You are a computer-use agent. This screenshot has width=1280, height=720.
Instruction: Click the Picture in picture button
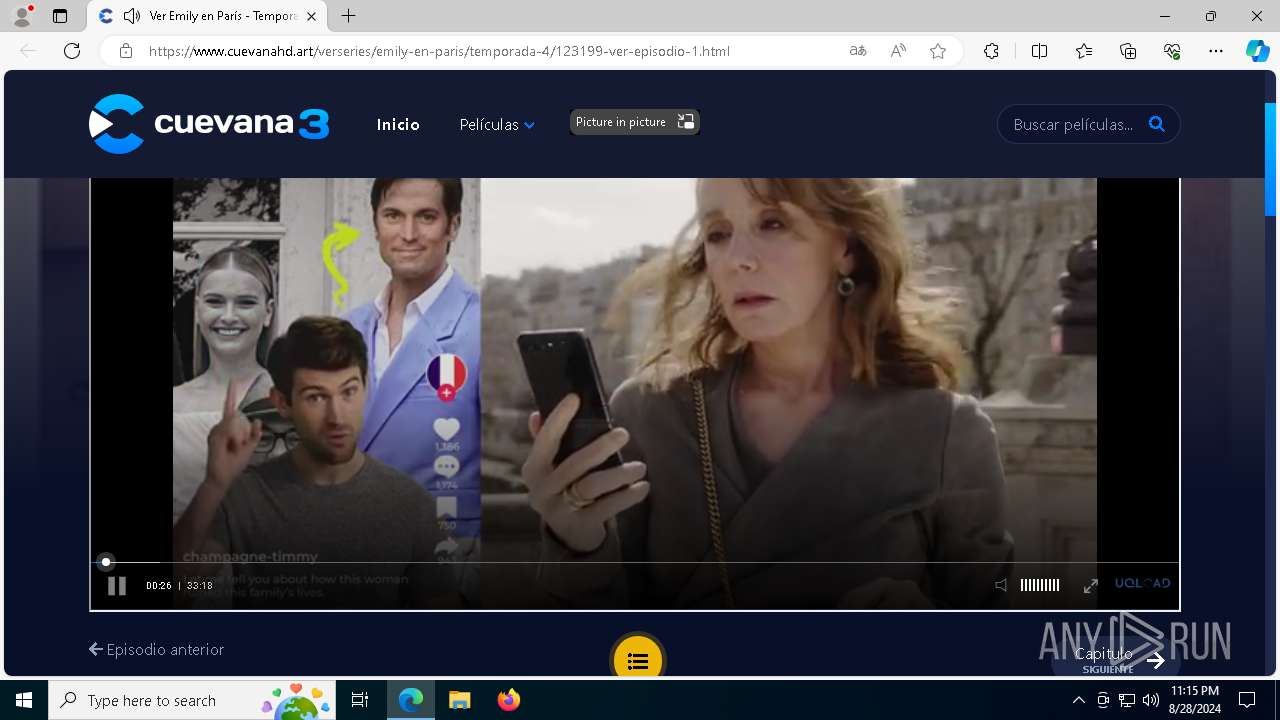pos(634,122)
